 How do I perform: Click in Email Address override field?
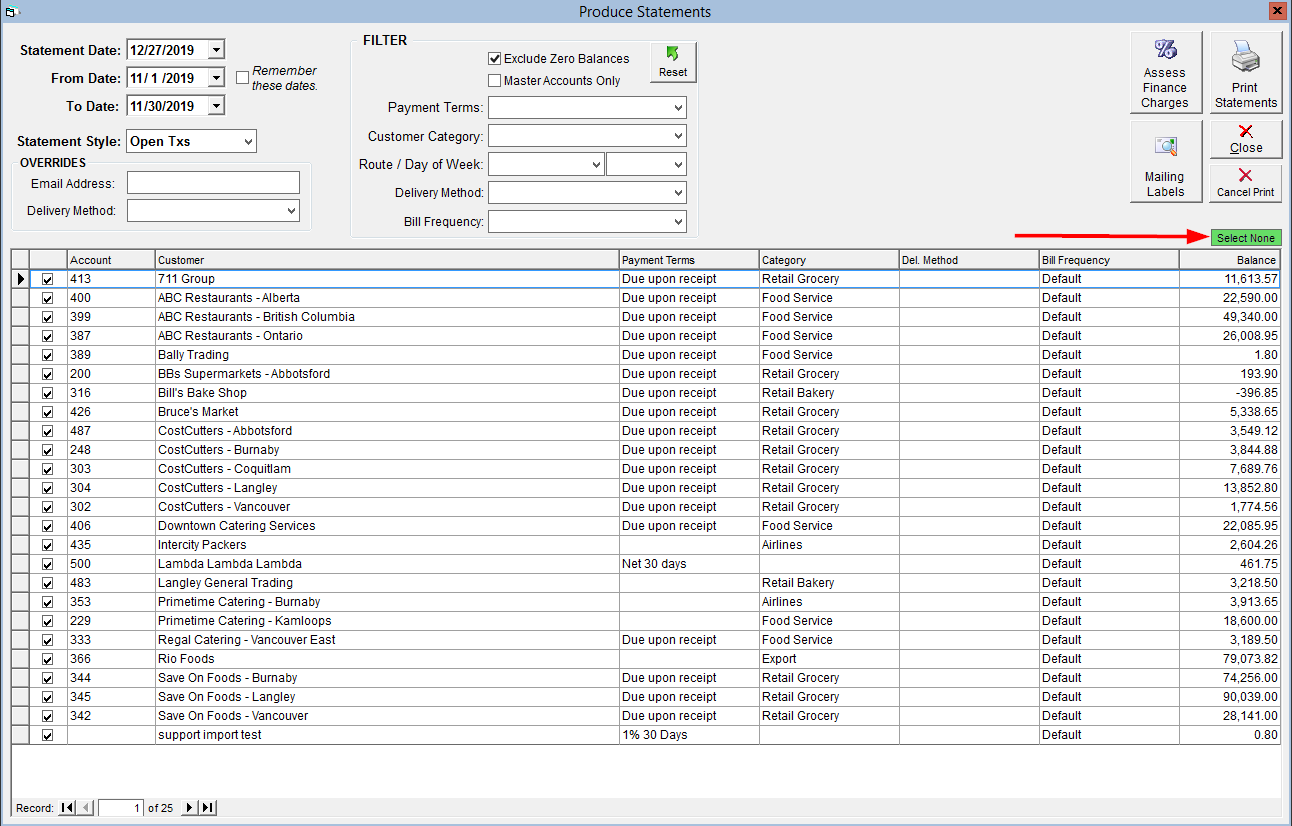coord(213,183)
